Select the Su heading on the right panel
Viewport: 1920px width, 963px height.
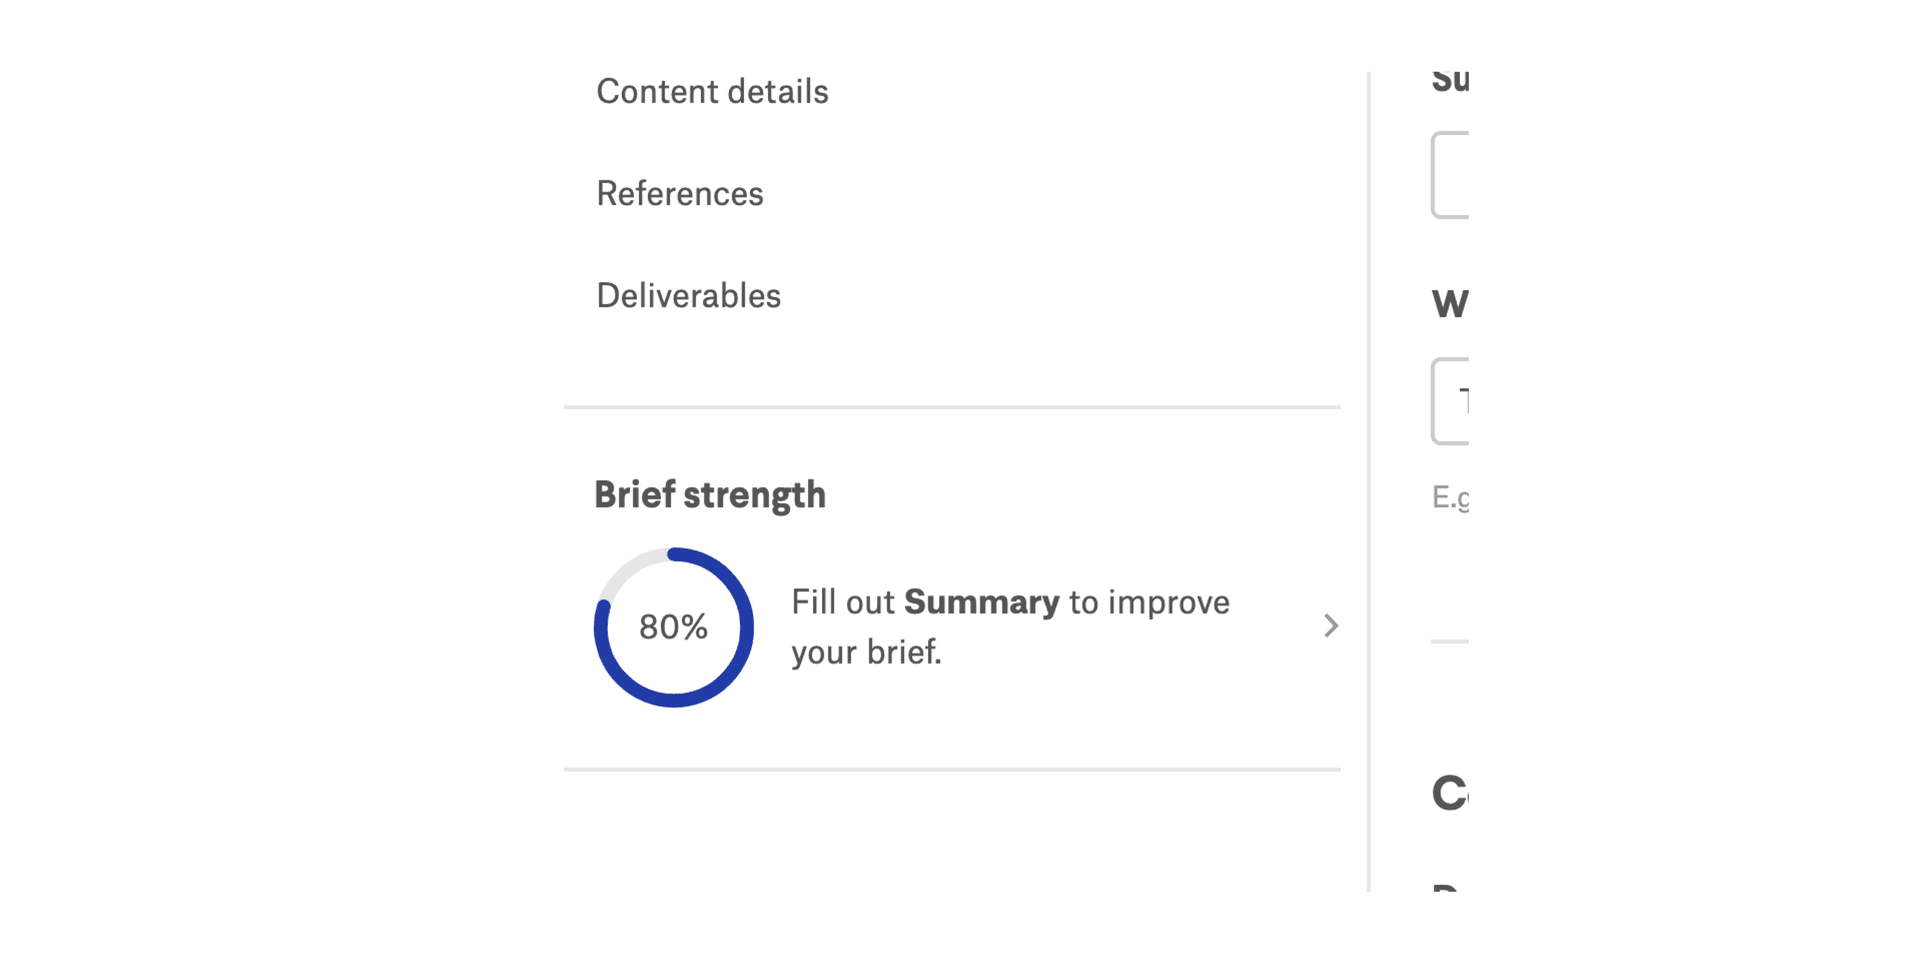click(1452, 80)
